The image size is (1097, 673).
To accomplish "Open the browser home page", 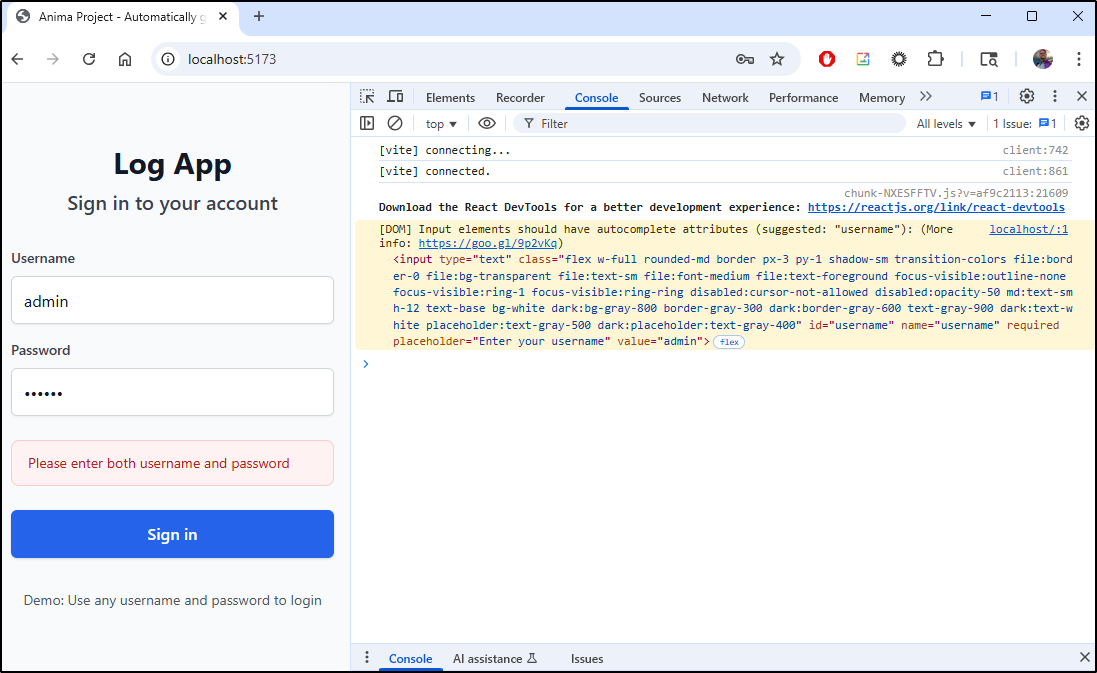I will [125, 59].
